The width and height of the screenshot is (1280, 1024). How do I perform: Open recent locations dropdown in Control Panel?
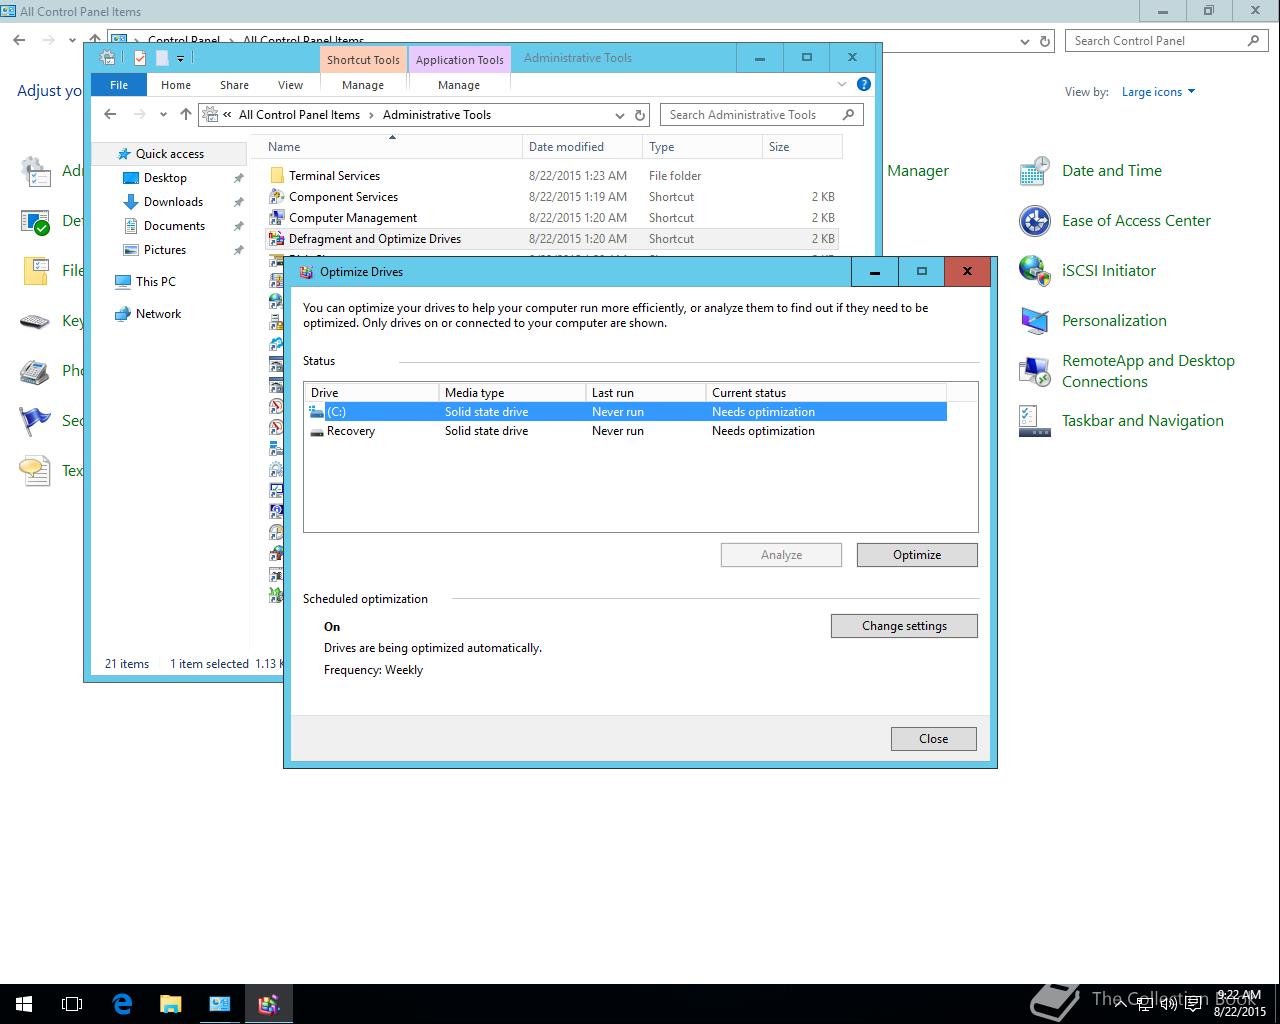click(72, 41)
